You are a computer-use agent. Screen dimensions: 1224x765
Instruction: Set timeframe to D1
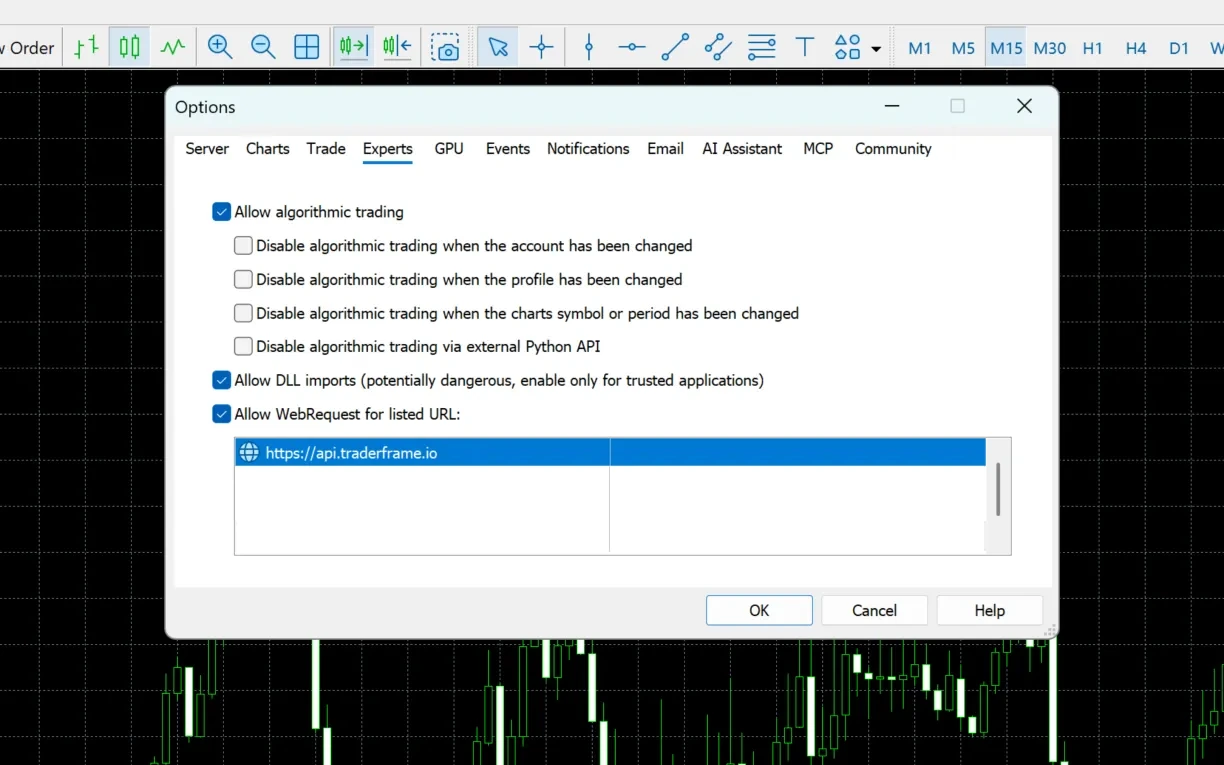click(1179, 48)
